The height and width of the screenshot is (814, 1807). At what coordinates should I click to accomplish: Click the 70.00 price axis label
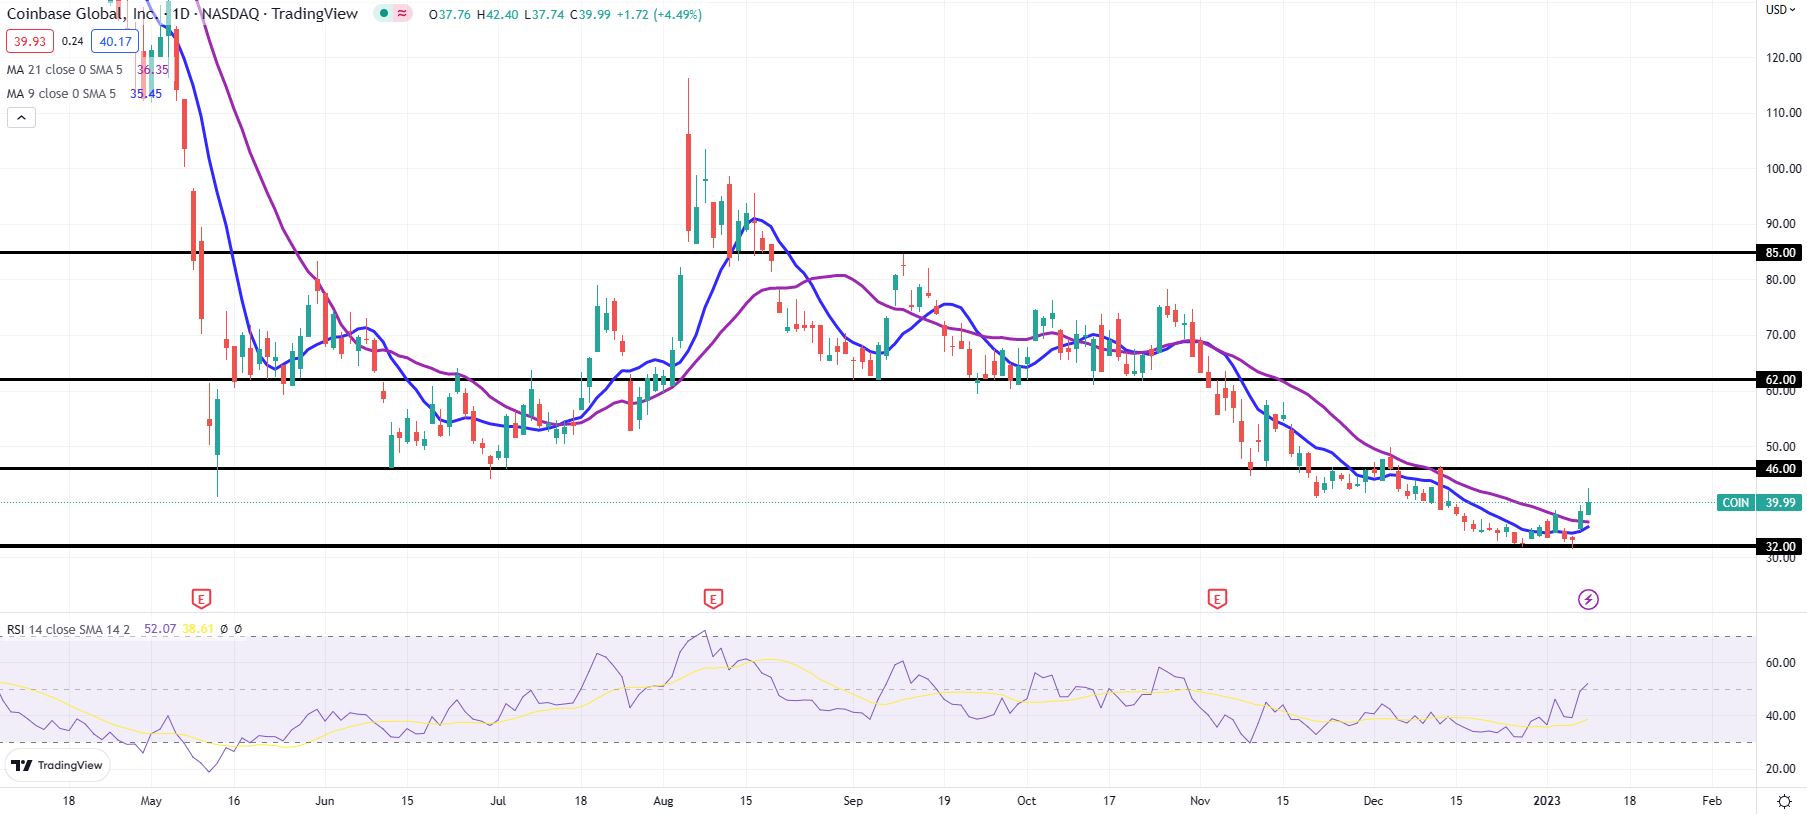(1781, 335)
